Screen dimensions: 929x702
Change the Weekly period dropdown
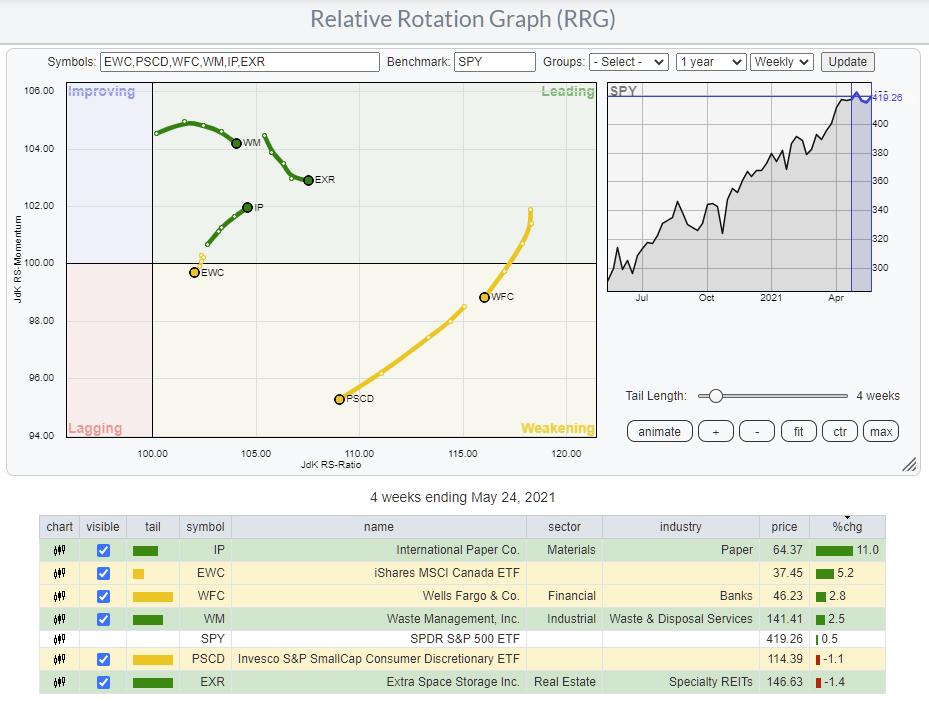pyautogui.click(x=781, y=62)
